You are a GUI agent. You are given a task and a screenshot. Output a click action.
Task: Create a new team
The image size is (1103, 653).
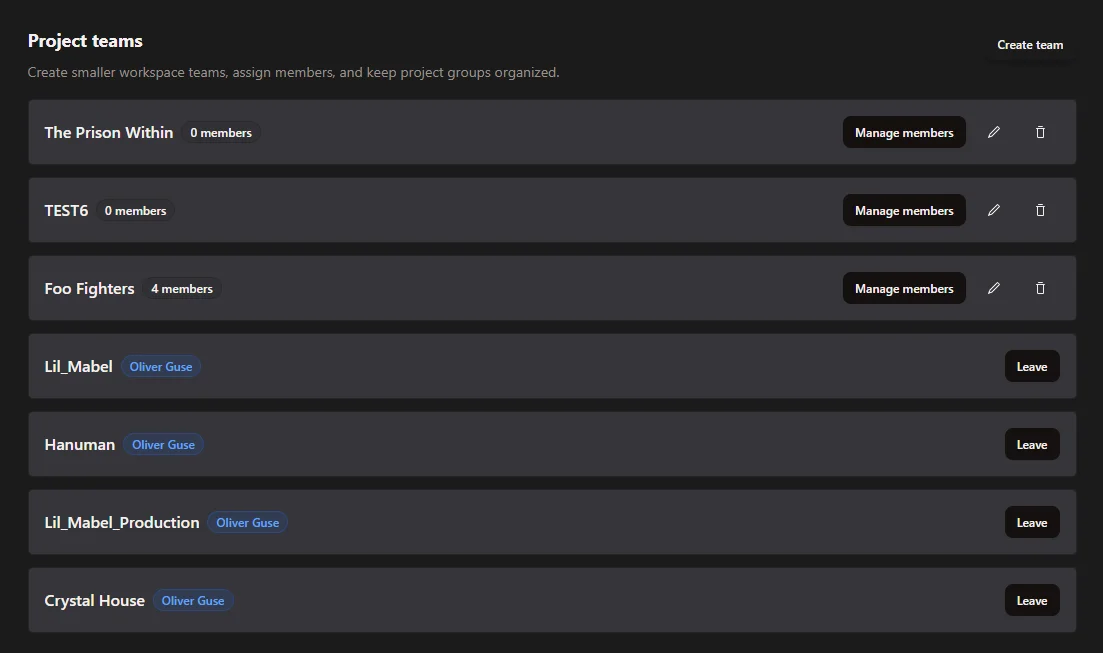(1030, 45)
